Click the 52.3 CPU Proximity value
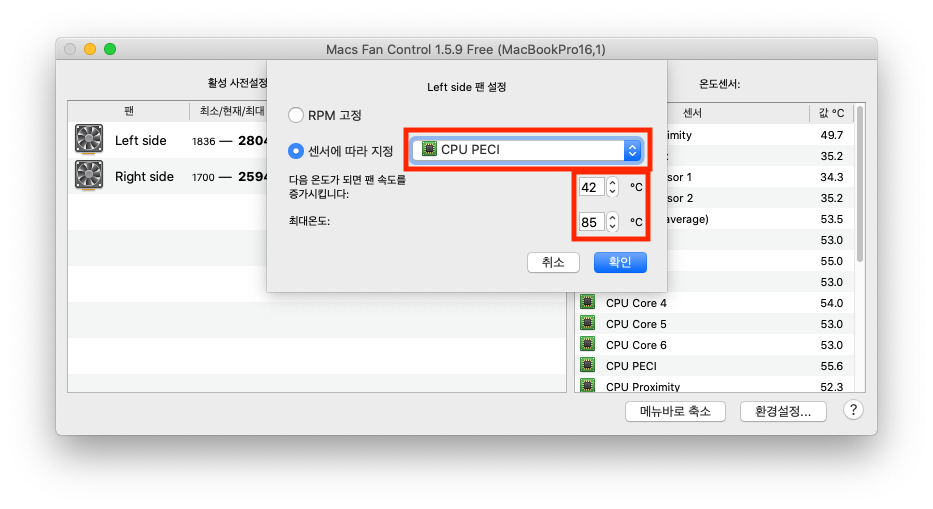Viewport: 933px width, 509px height. (831, 387)
